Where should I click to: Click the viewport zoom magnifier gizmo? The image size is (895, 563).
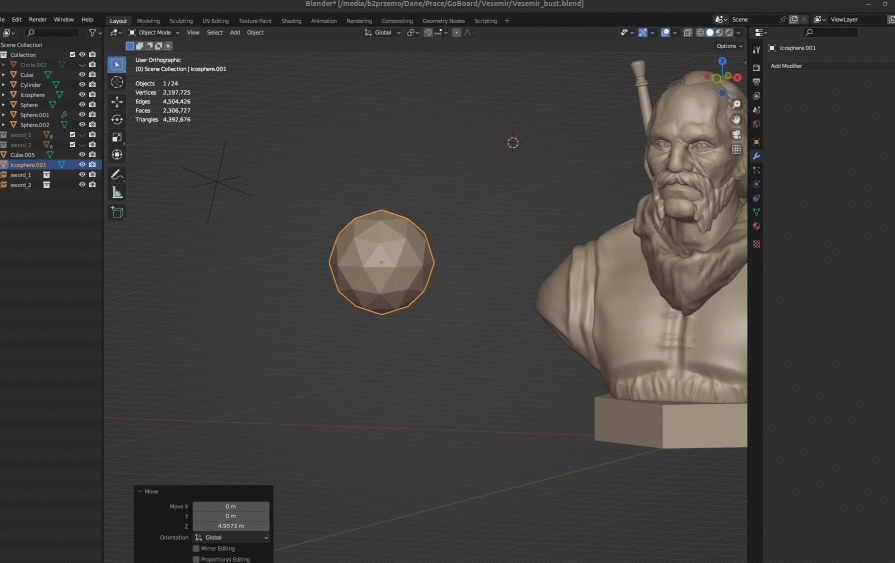pyautogui.click(x=737, y=104)
